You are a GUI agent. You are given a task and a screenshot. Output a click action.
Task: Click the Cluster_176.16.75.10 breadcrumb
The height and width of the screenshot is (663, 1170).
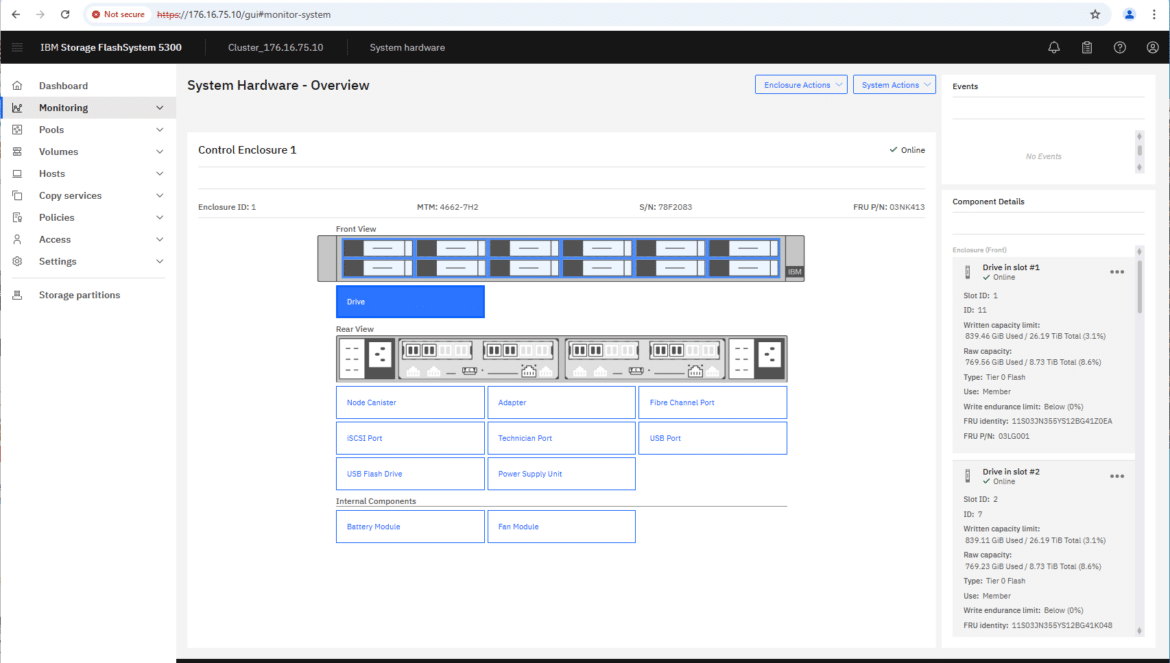click(x=275, y=47)
